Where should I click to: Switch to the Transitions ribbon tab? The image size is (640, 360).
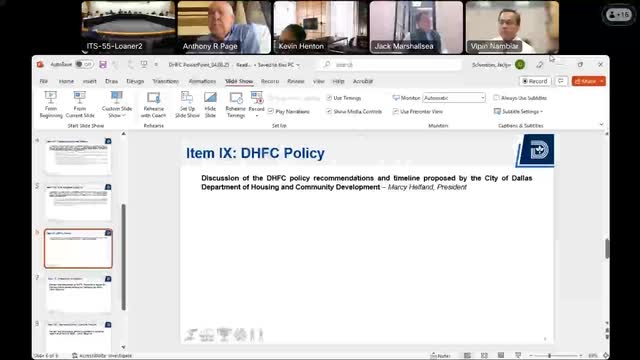166,81
